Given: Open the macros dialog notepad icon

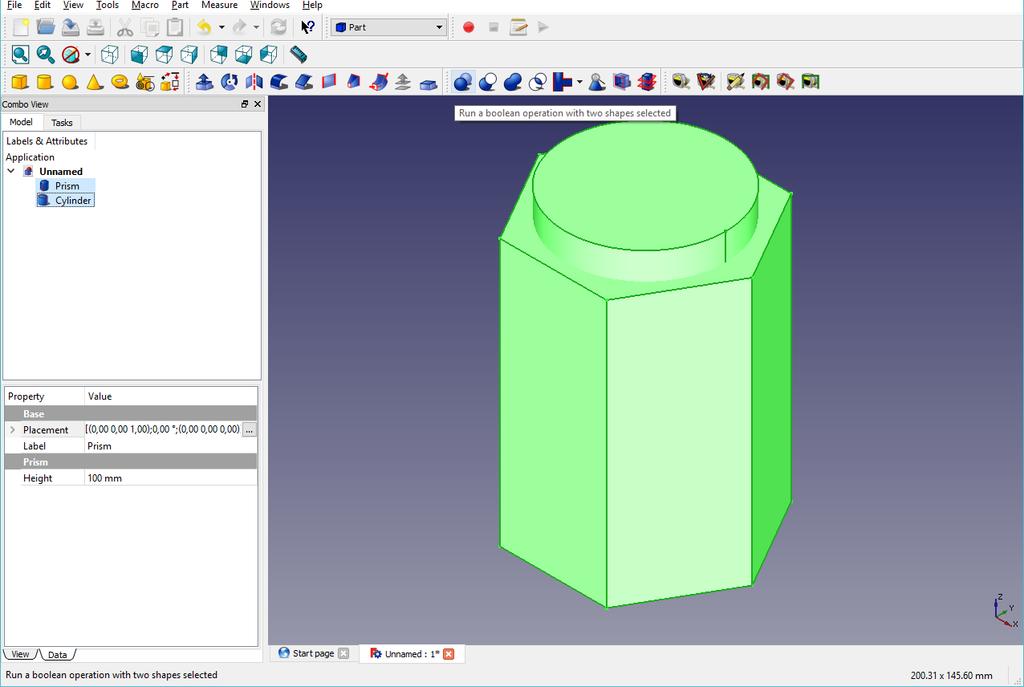Looking at the screenshot, I should pyautogui.click(x=519, y=27).
